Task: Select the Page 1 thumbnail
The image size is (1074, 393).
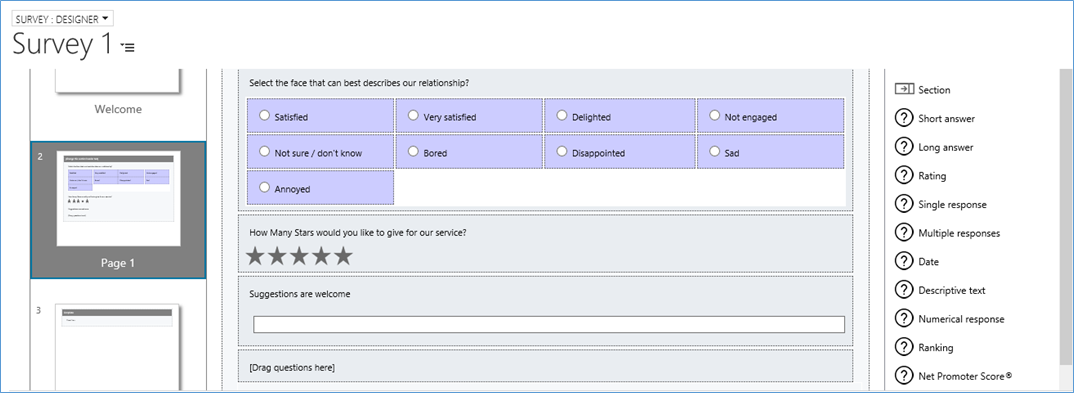Action: [118, 199]
